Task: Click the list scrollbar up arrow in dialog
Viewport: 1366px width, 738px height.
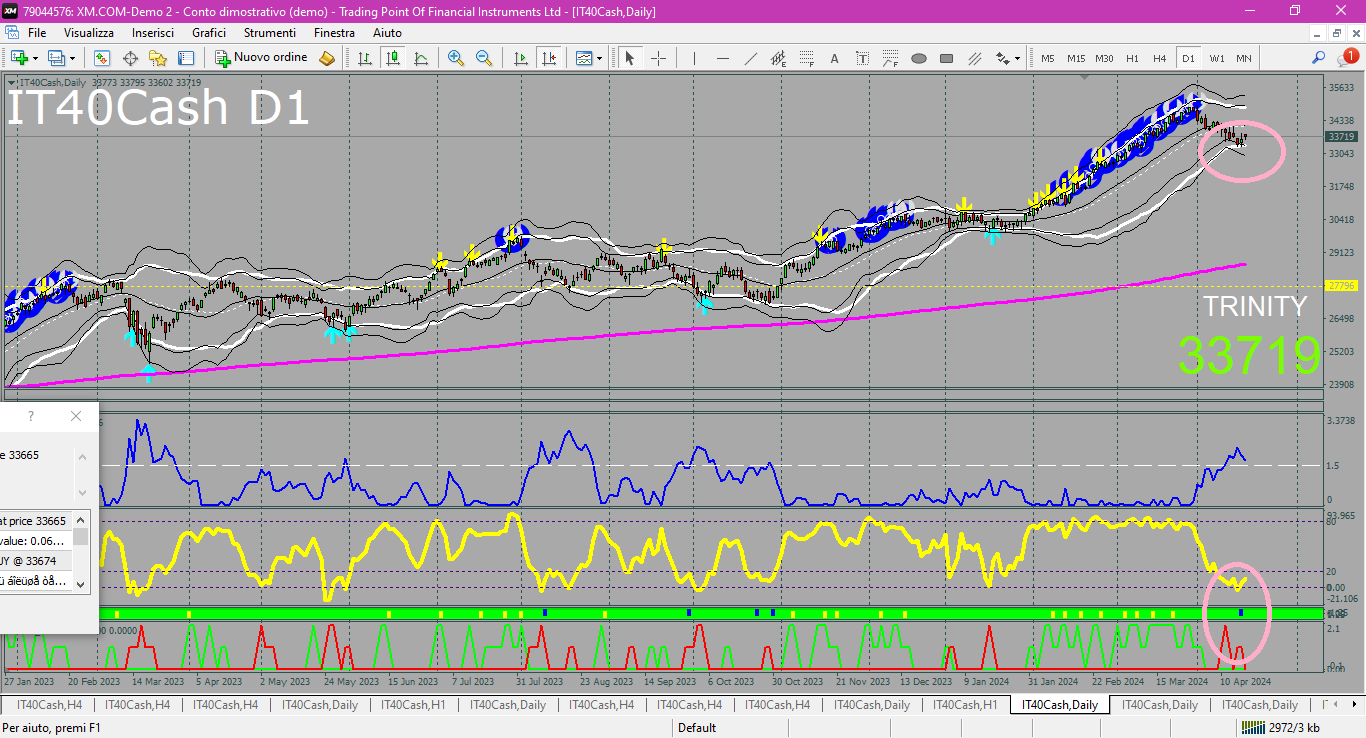Action: pos(80,519)
